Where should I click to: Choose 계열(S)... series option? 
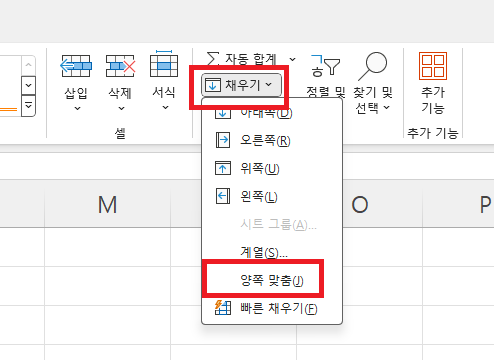[x=272, y=252]
